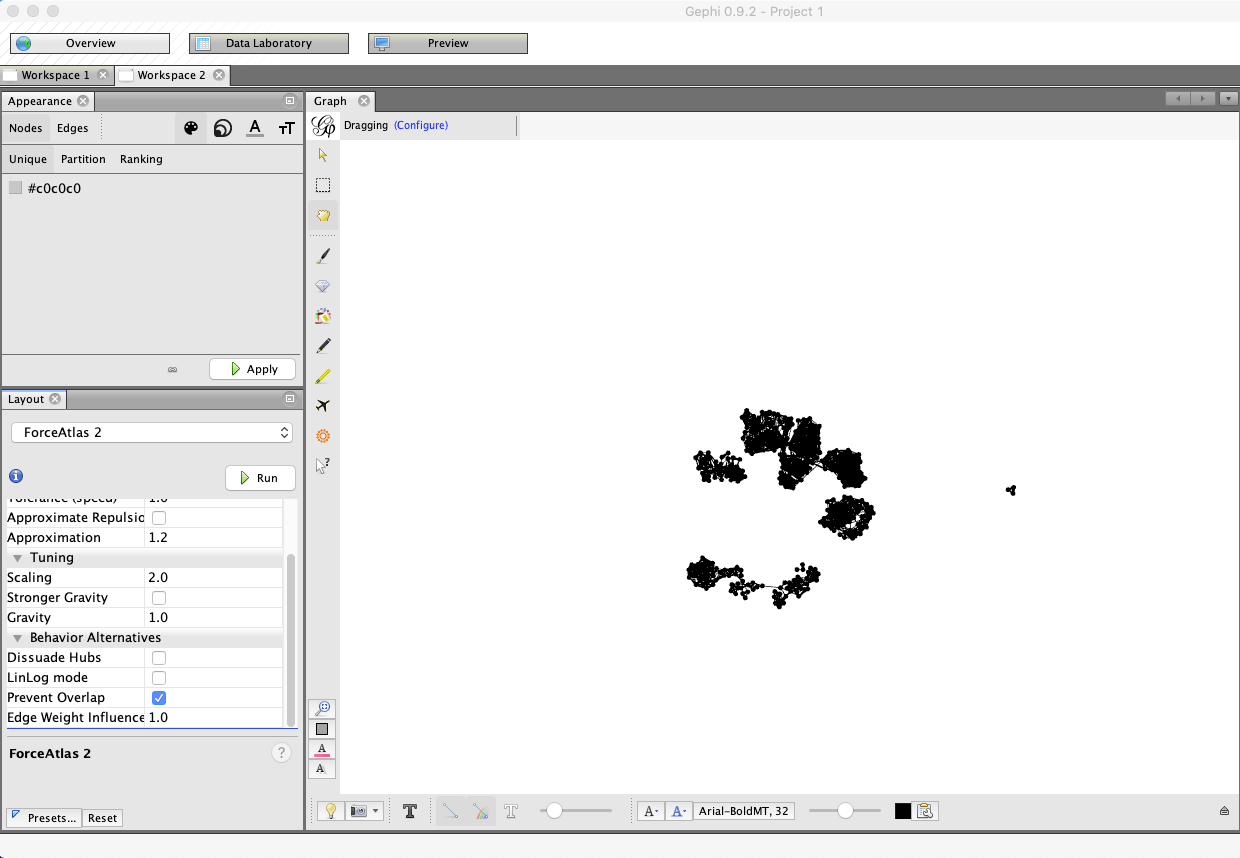Open the ForceAtlas 2 layout dropdown

click(151, 432)
